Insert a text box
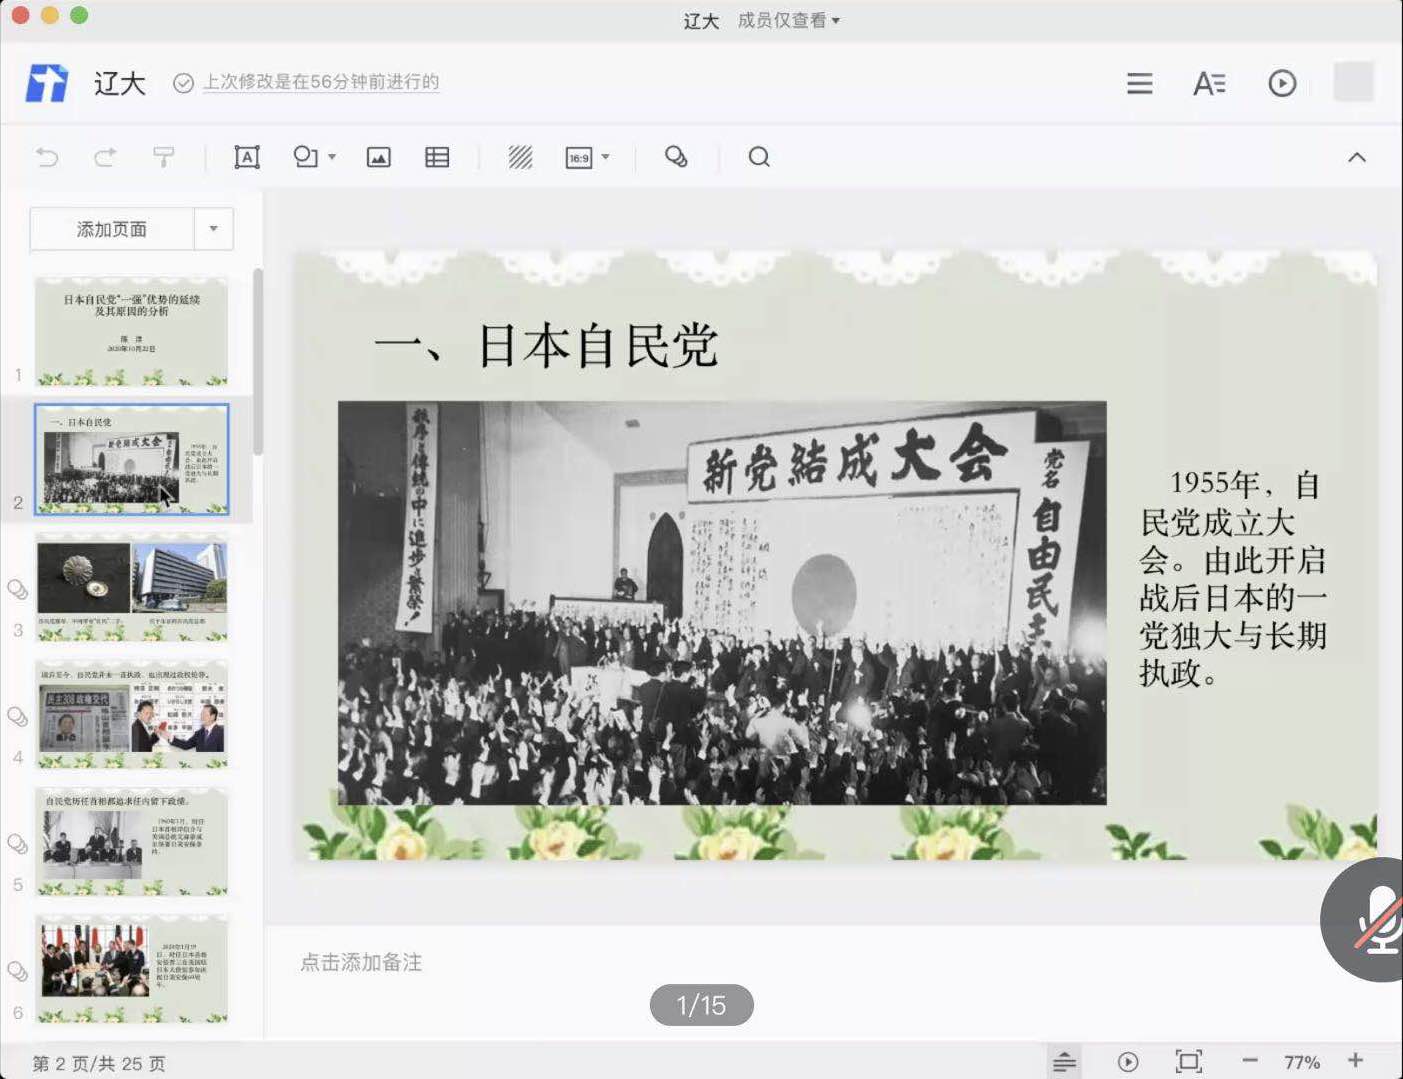Screen dimensions: 1403x1079 point(247,157)
